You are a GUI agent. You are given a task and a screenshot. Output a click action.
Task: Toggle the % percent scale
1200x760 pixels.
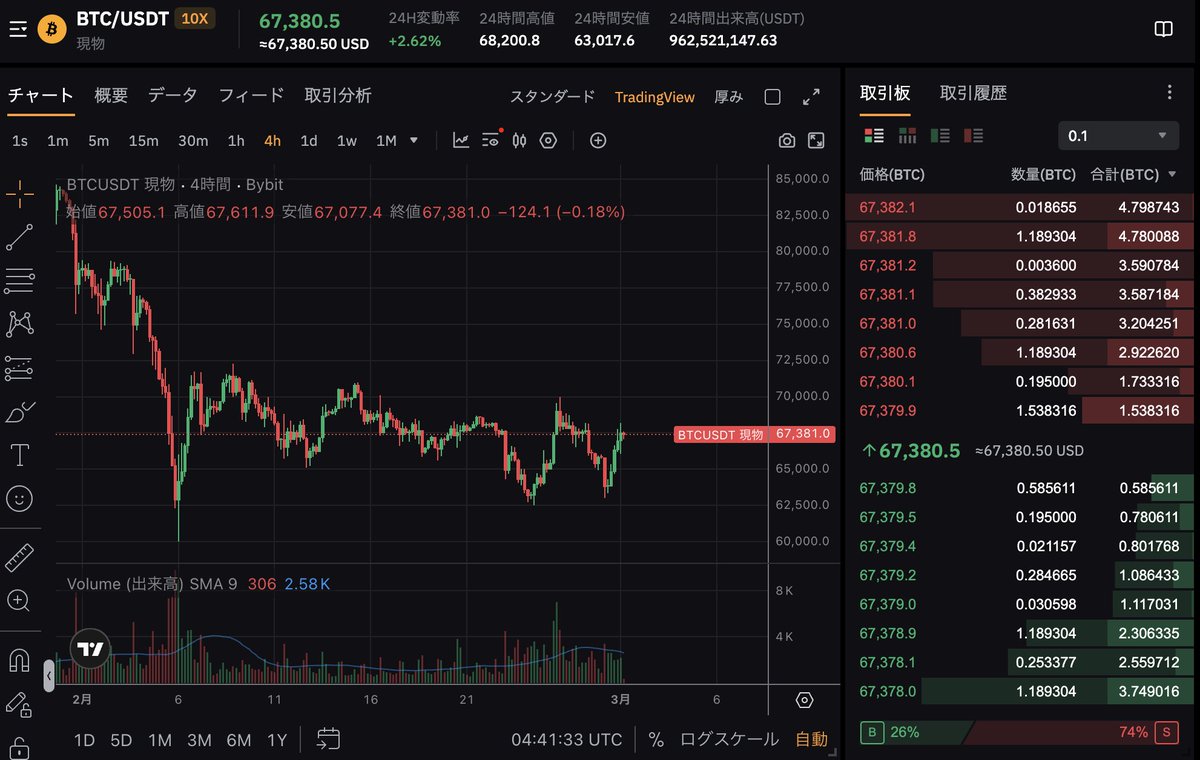click(x=656, y=740)
